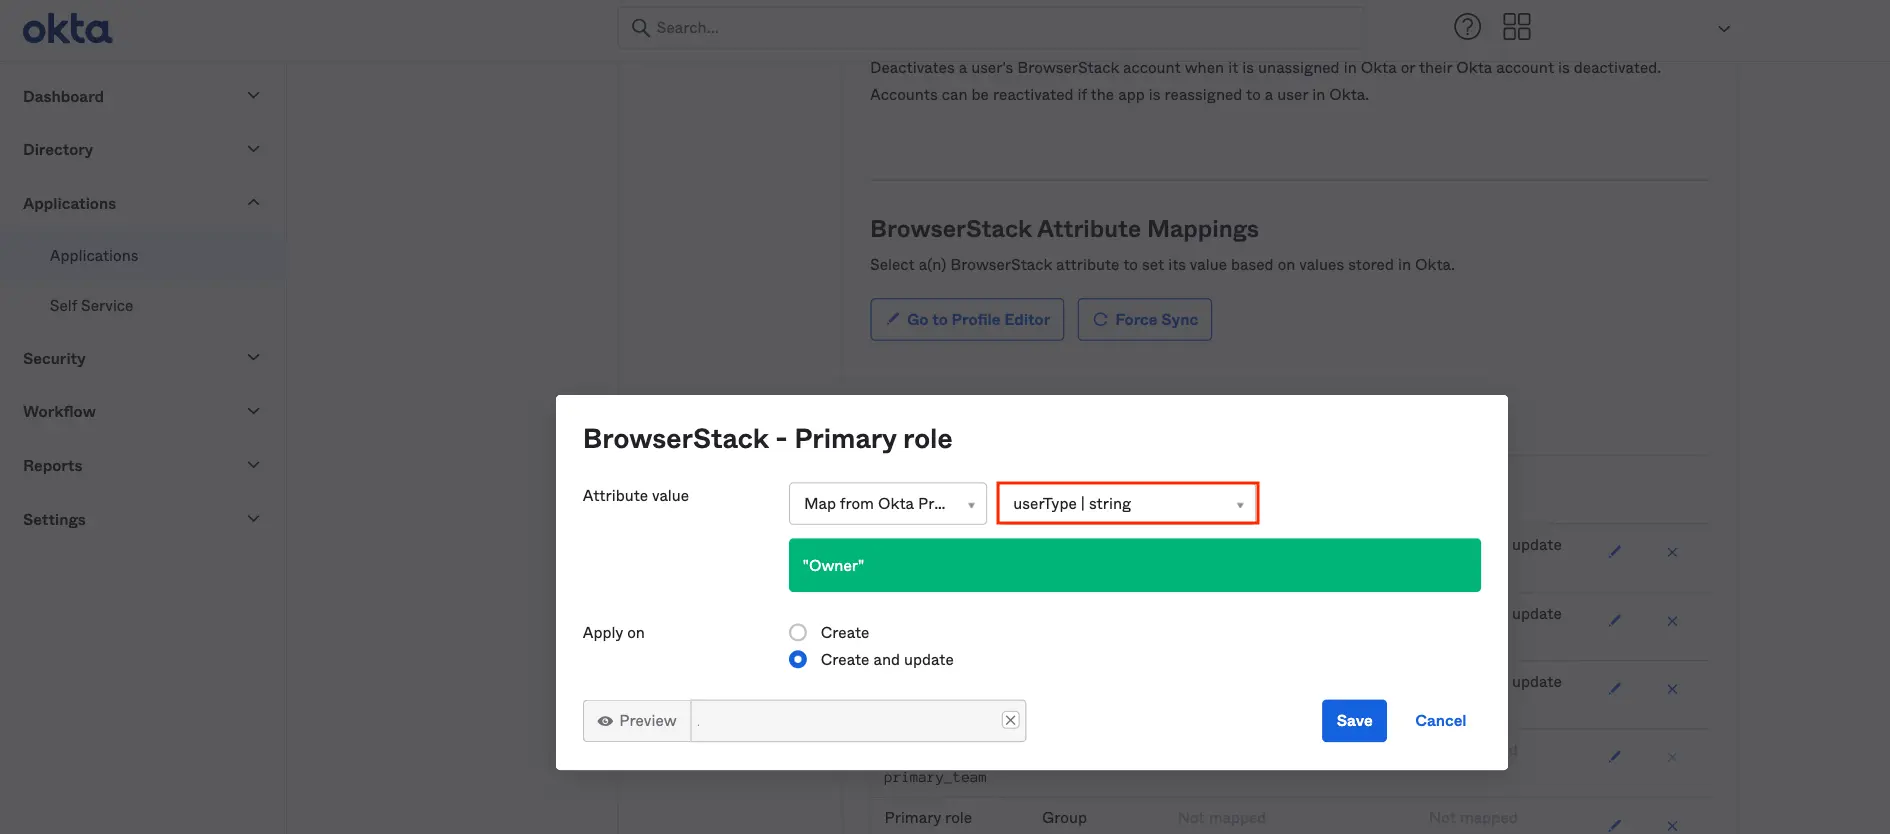
Task: Click the Okta logo
Action: tap(67, 29)
